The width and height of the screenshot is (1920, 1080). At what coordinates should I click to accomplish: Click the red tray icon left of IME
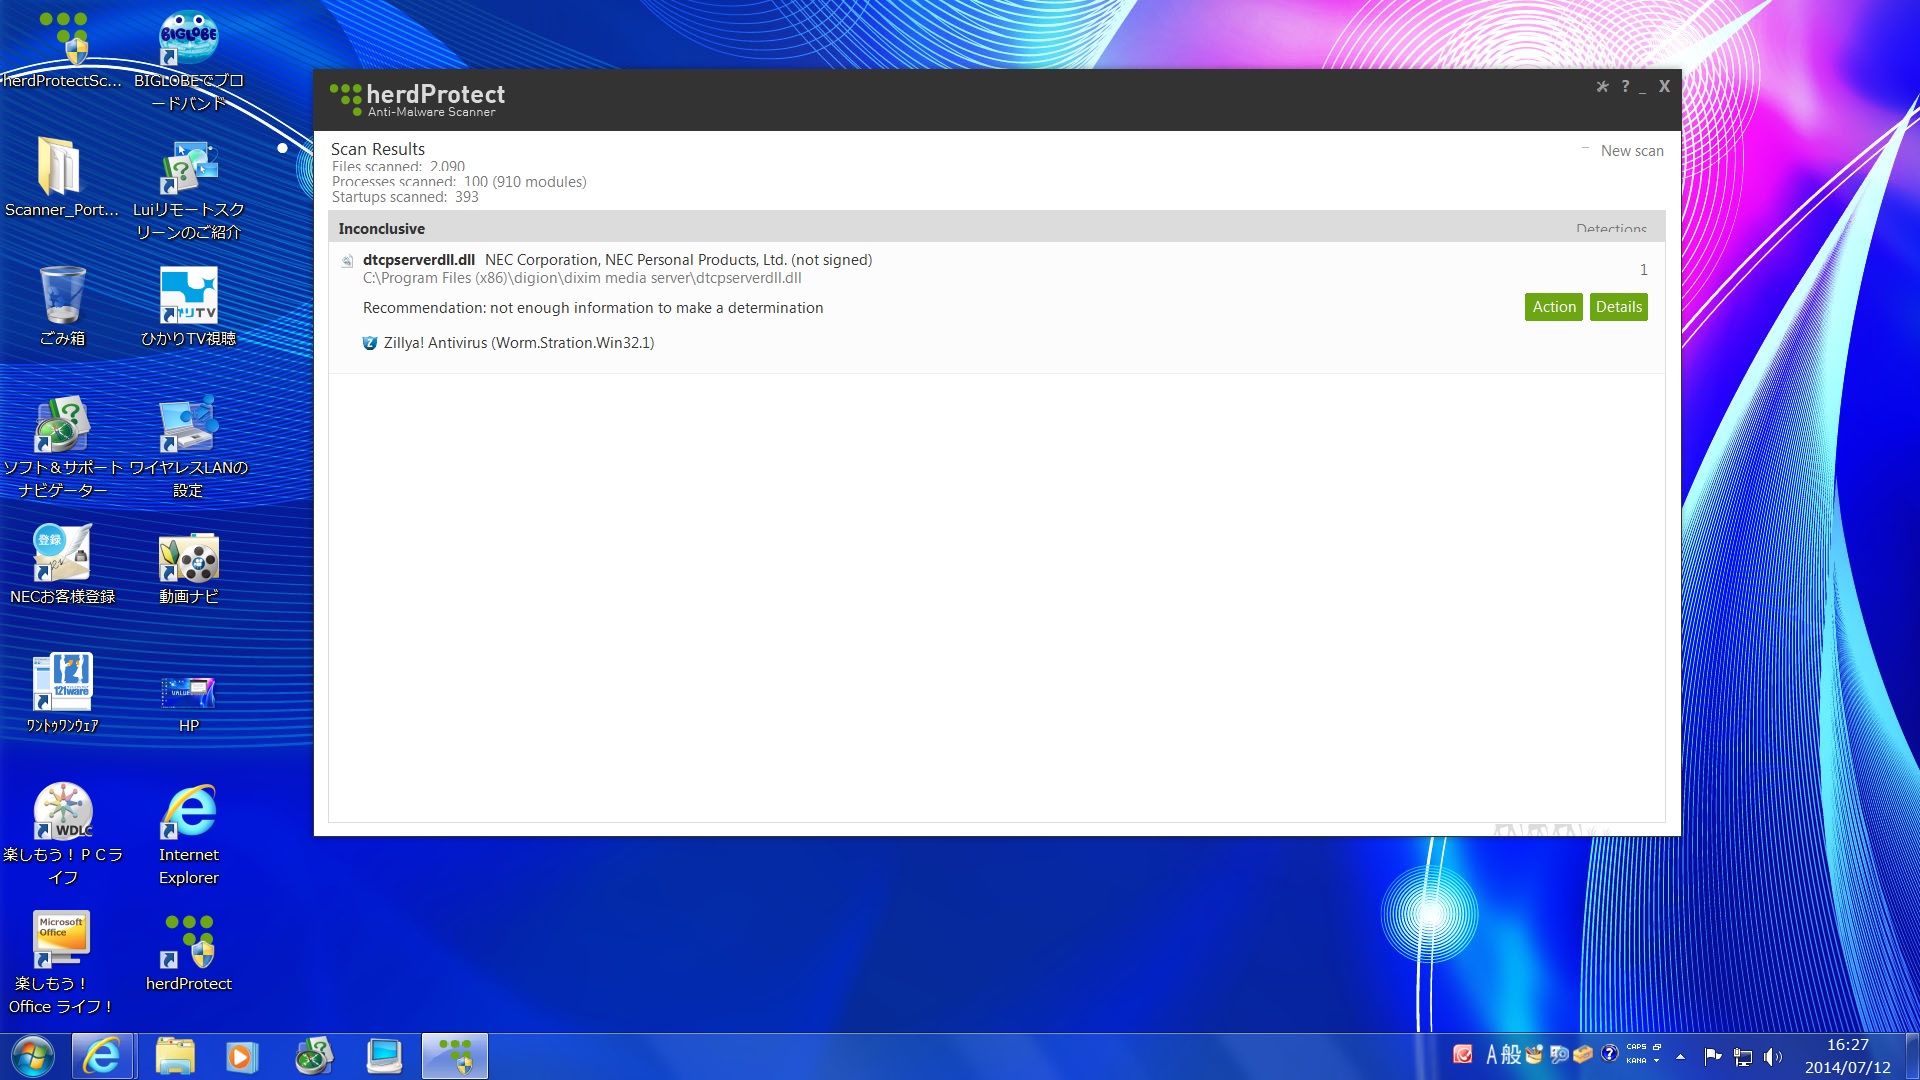1463,1055
